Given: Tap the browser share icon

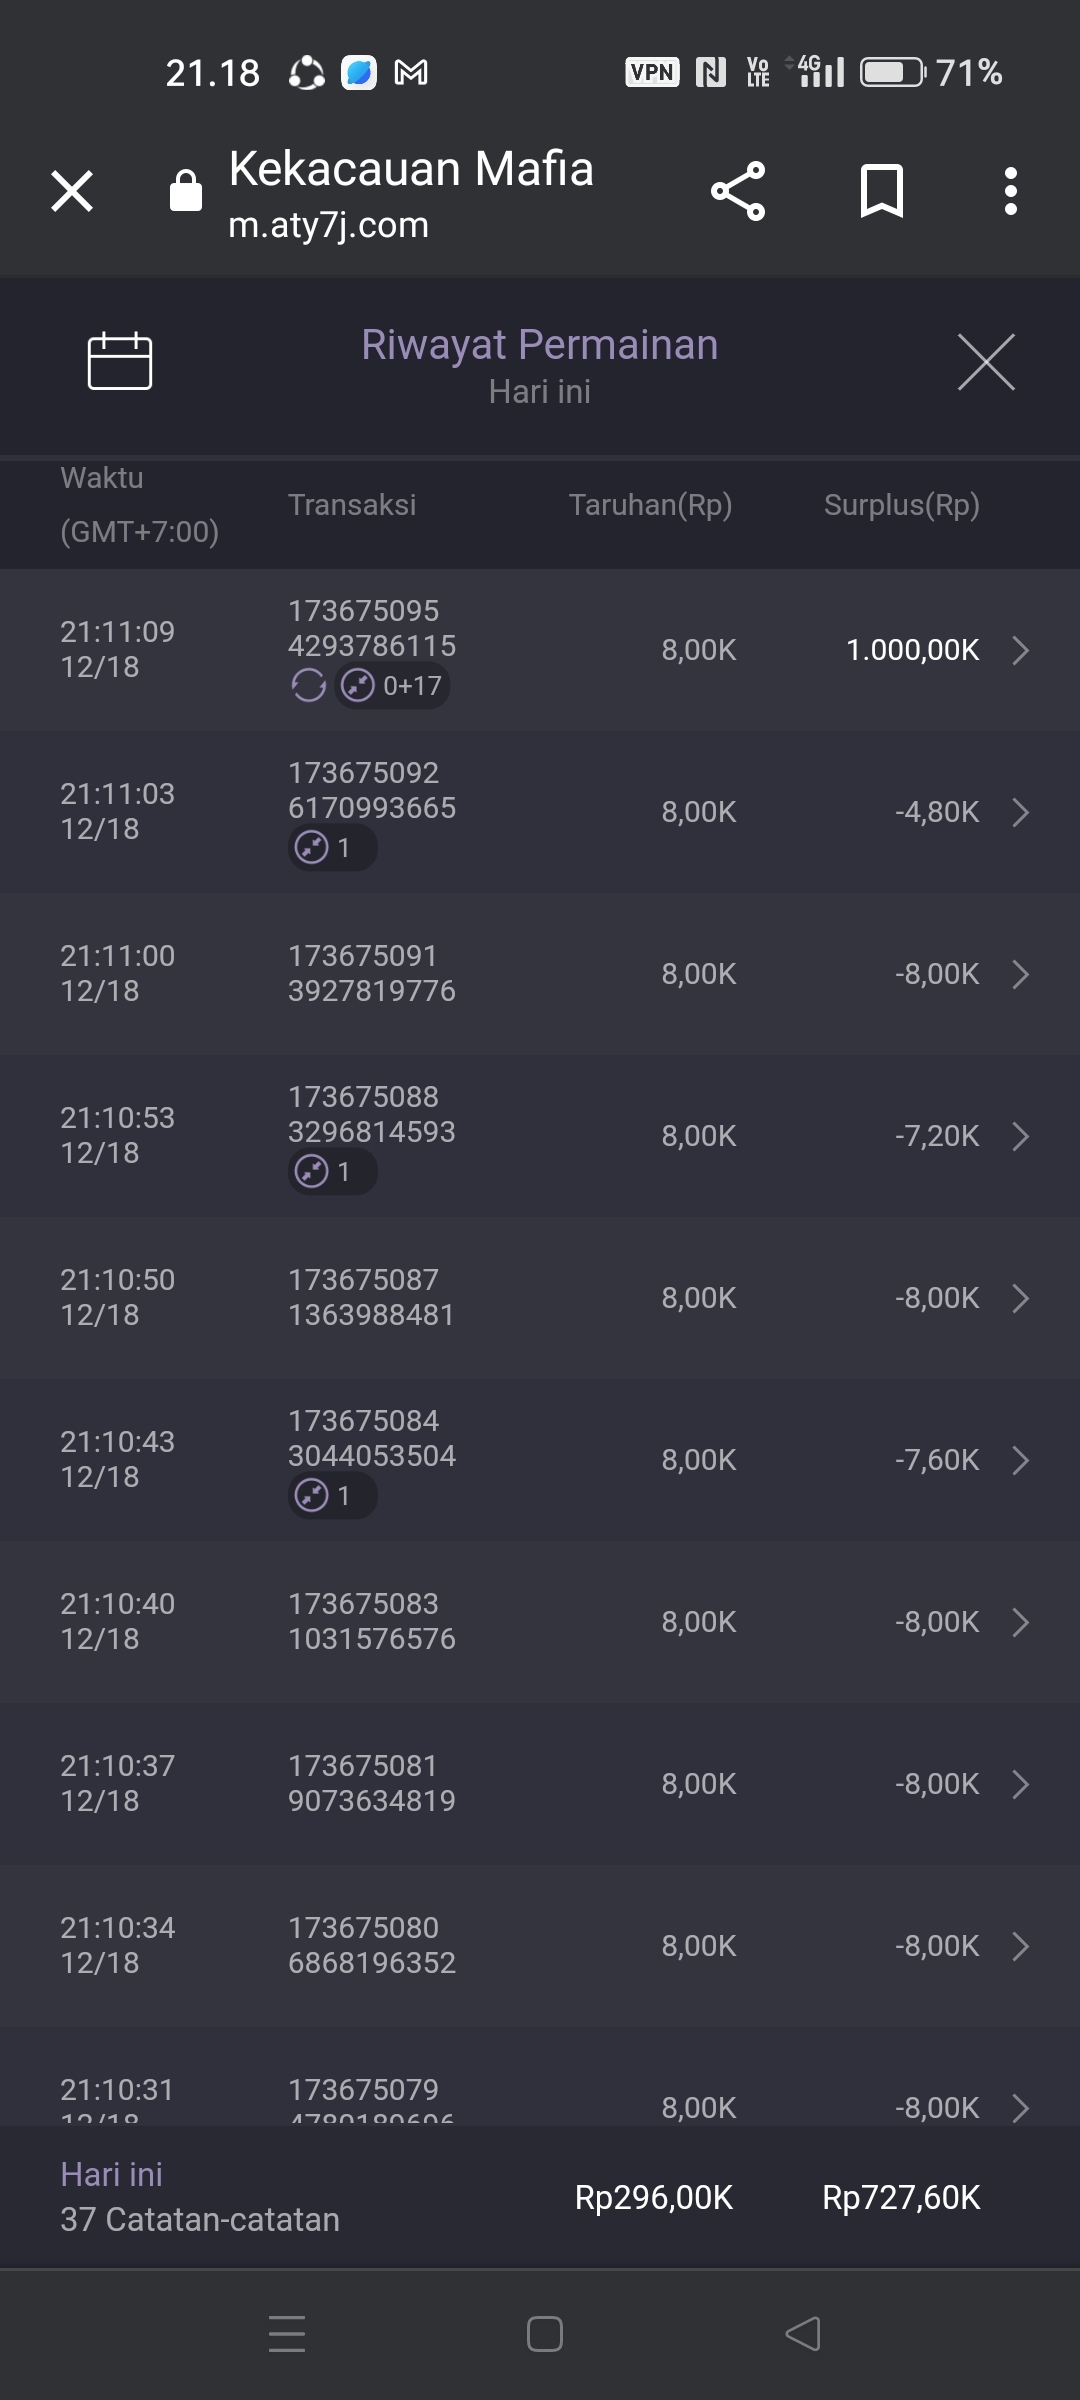Looking at the screenshot, I should pos(738,191).
